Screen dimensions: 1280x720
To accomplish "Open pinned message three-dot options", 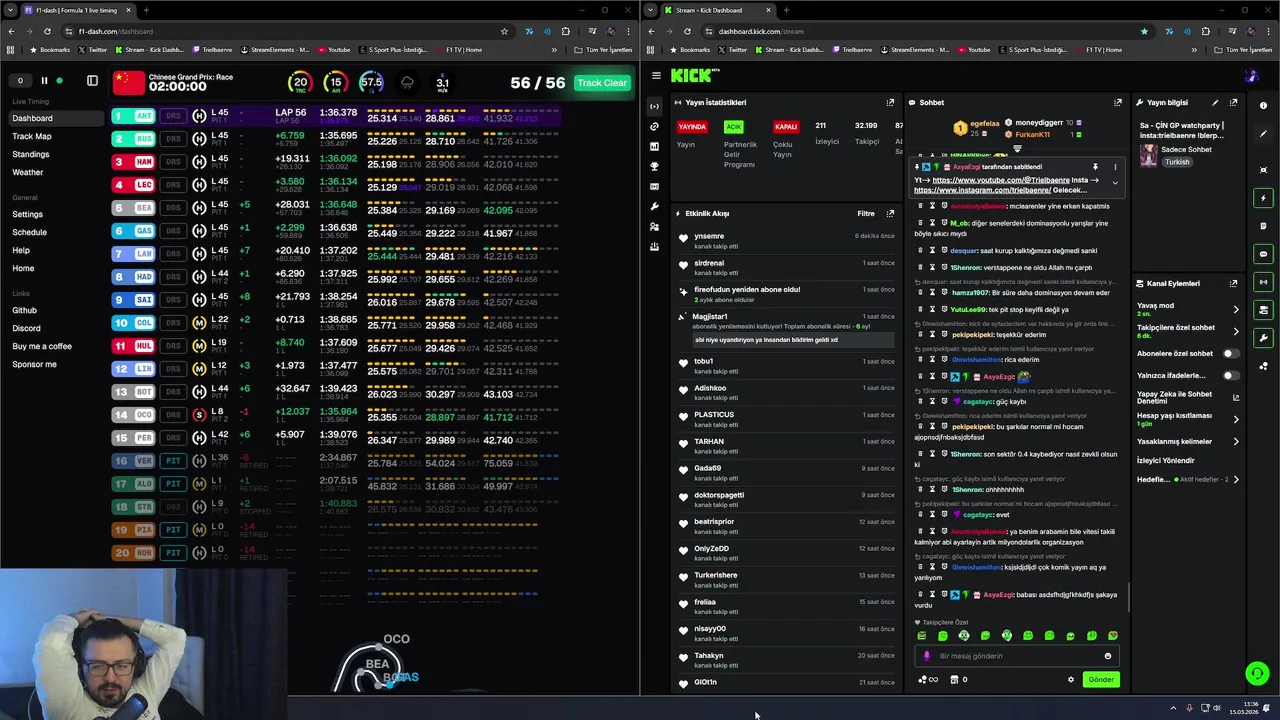I will [x=1115, y=167].
